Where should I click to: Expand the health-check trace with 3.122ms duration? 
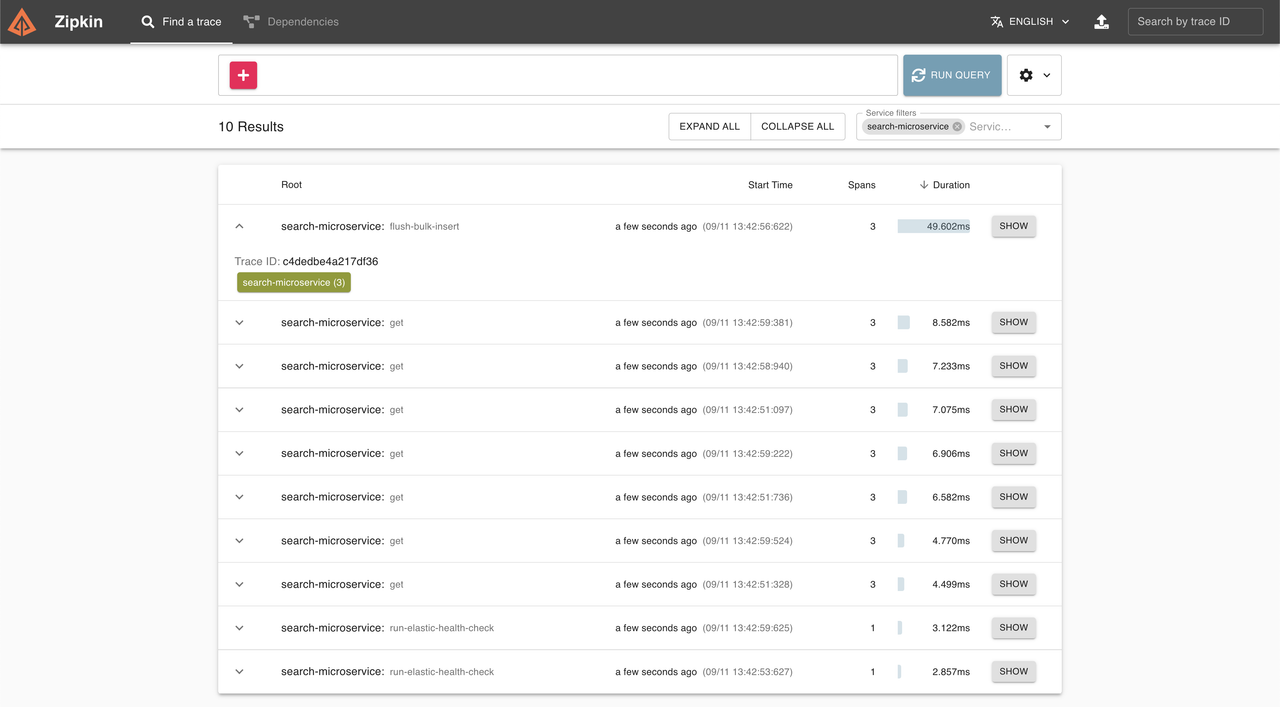pyautogui.click(x=239, y=628)
